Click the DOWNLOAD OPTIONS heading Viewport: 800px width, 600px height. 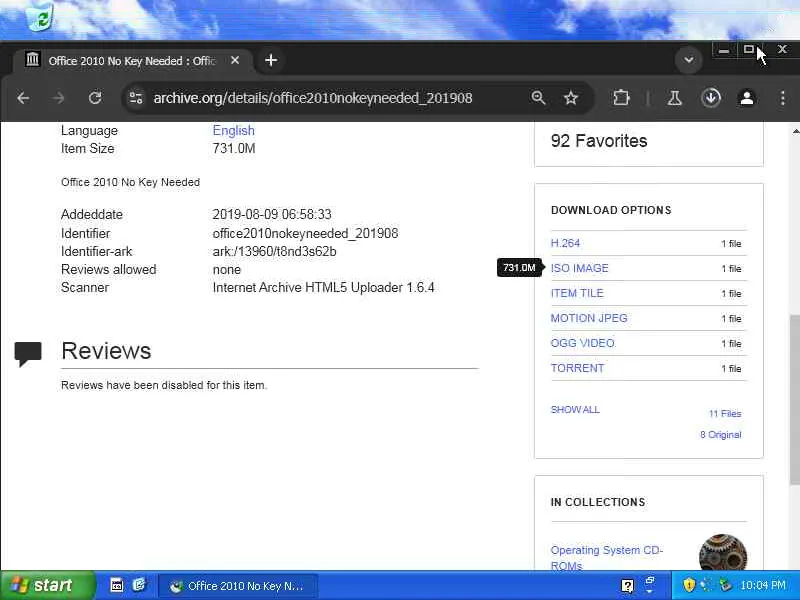tap(611, 210)
